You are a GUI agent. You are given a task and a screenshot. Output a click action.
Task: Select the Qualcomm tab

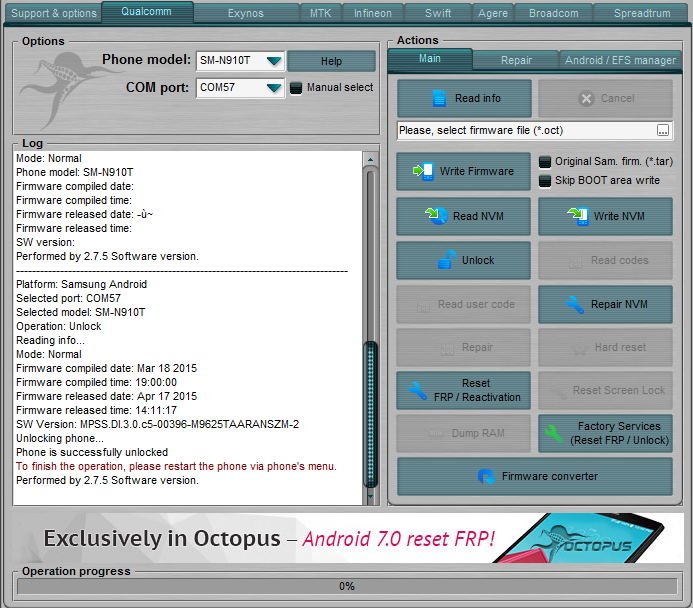pos(147,11)
